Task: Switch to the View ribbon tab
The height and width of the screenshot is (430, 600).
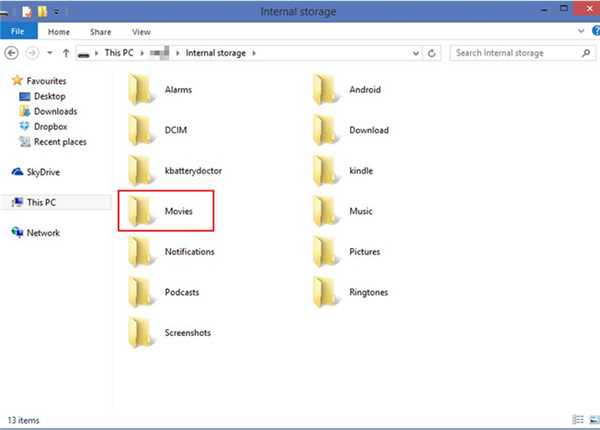Action: [141, 32]
